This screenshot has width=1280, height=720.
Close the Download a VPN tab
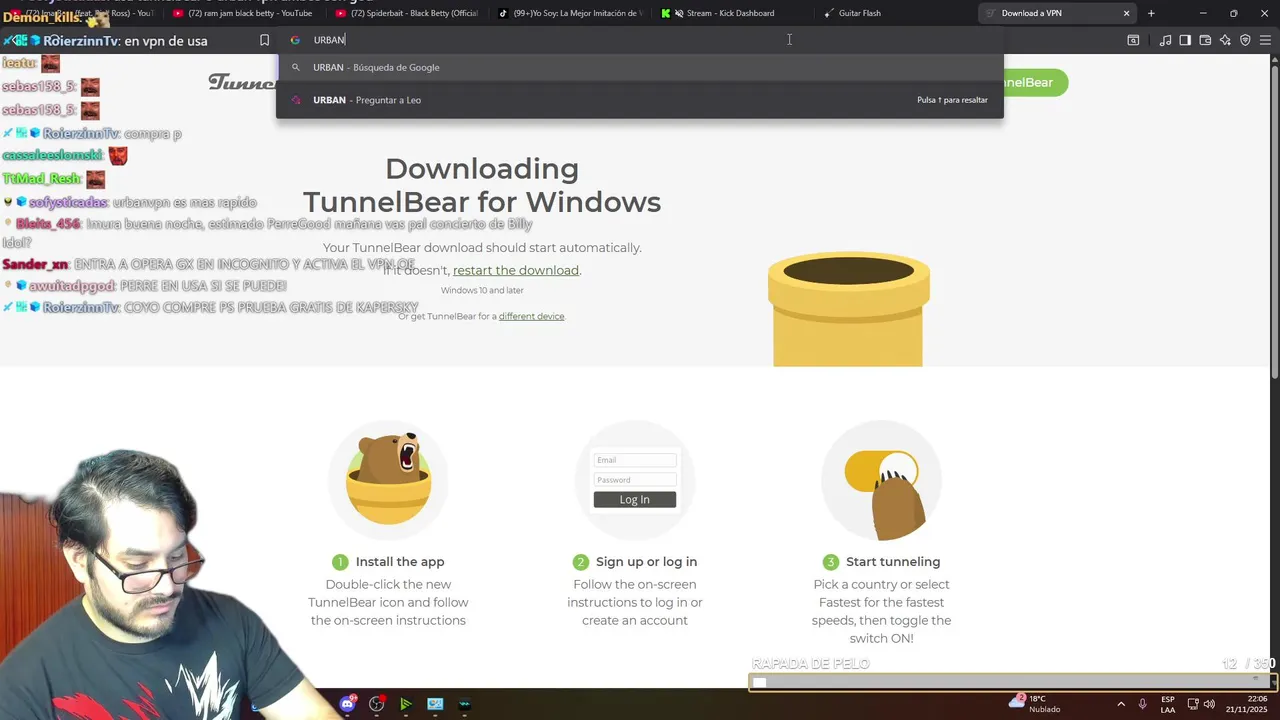(1127, 13)
